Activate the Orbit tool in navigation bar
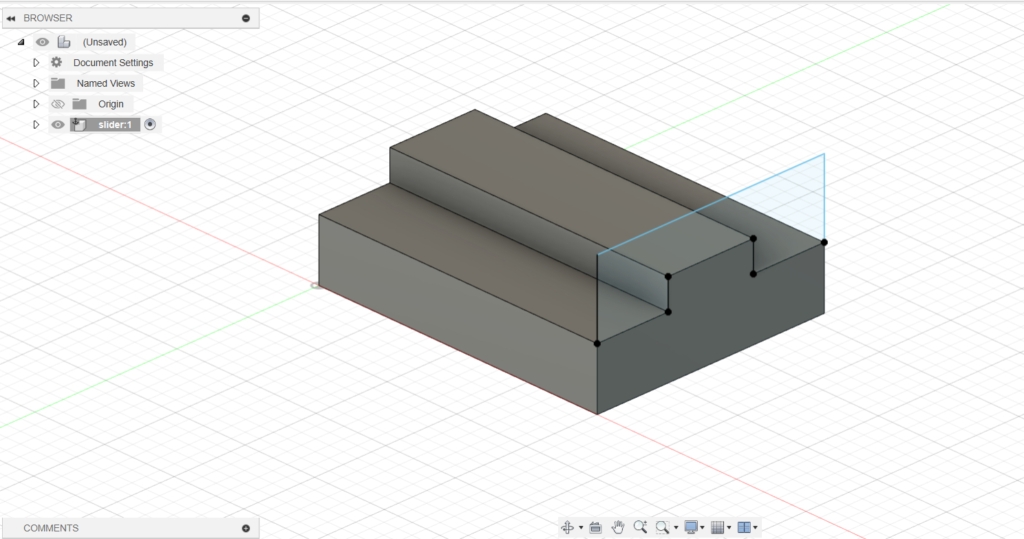Viewport: 1024px width, 539px height. (x=568, y=527)
